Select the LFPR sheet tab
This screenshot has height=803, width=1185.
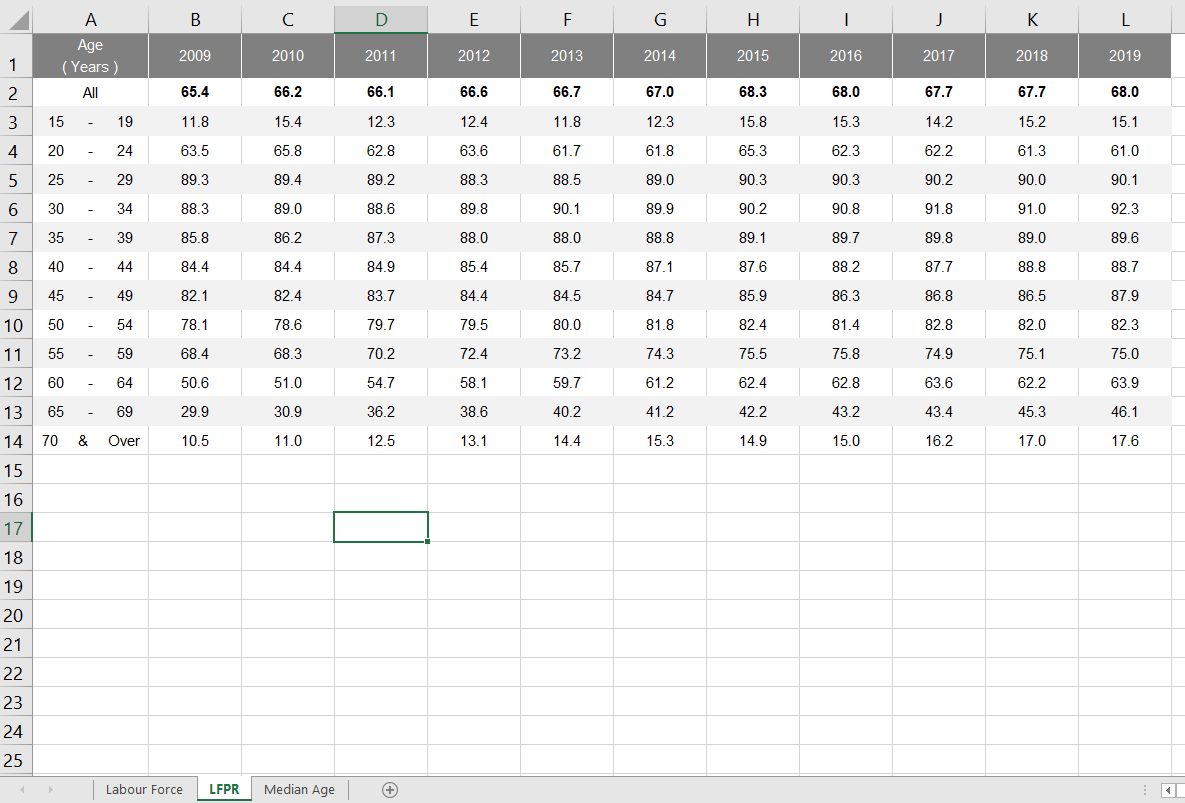click(224, 790)
